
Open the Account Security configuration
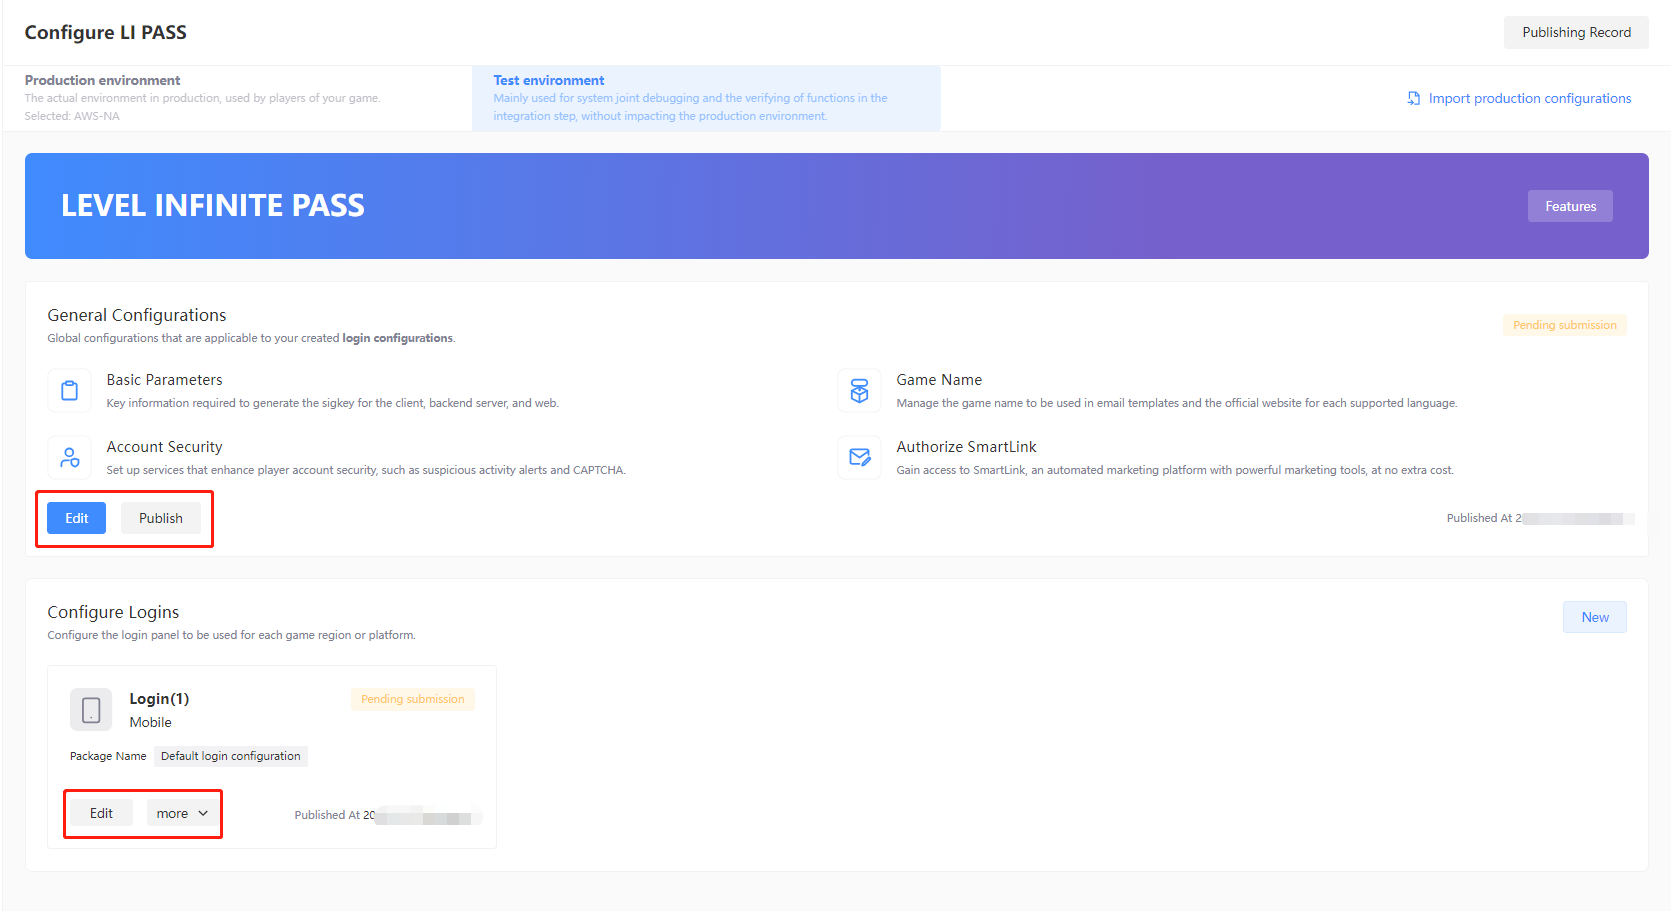click(164, 446)
